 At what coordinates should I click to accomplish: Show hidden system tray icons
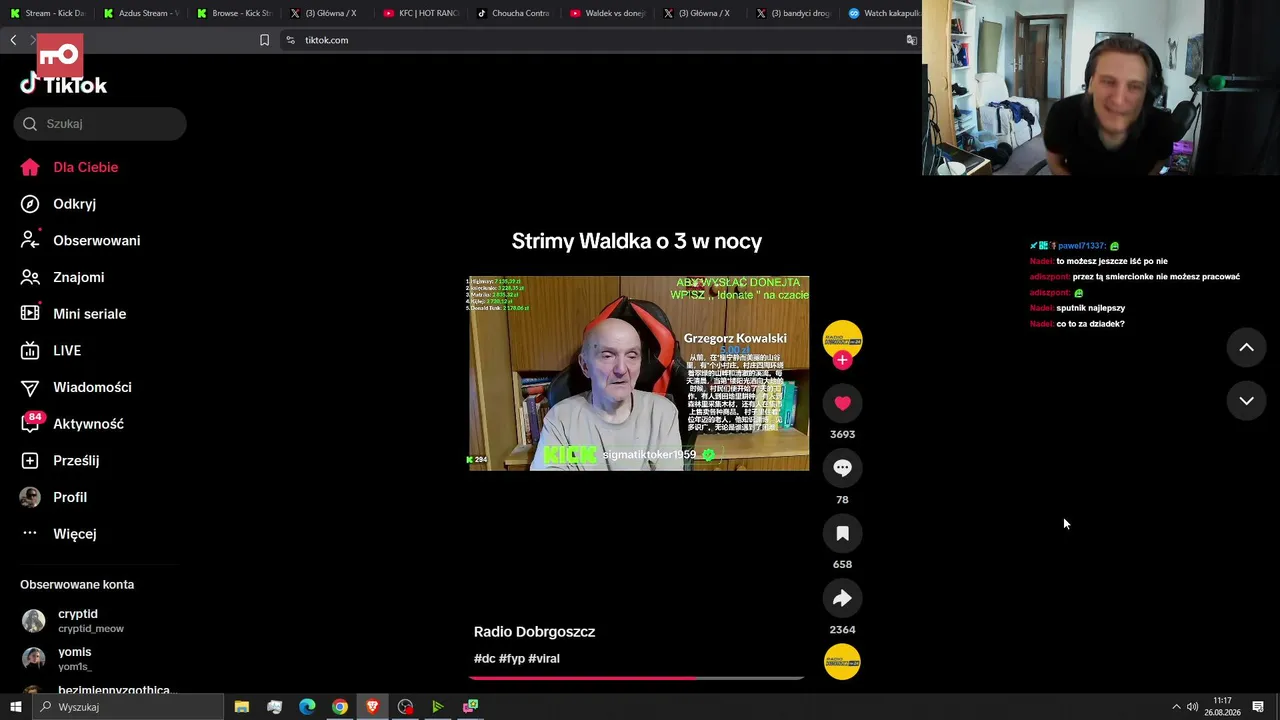(1176, 707)
